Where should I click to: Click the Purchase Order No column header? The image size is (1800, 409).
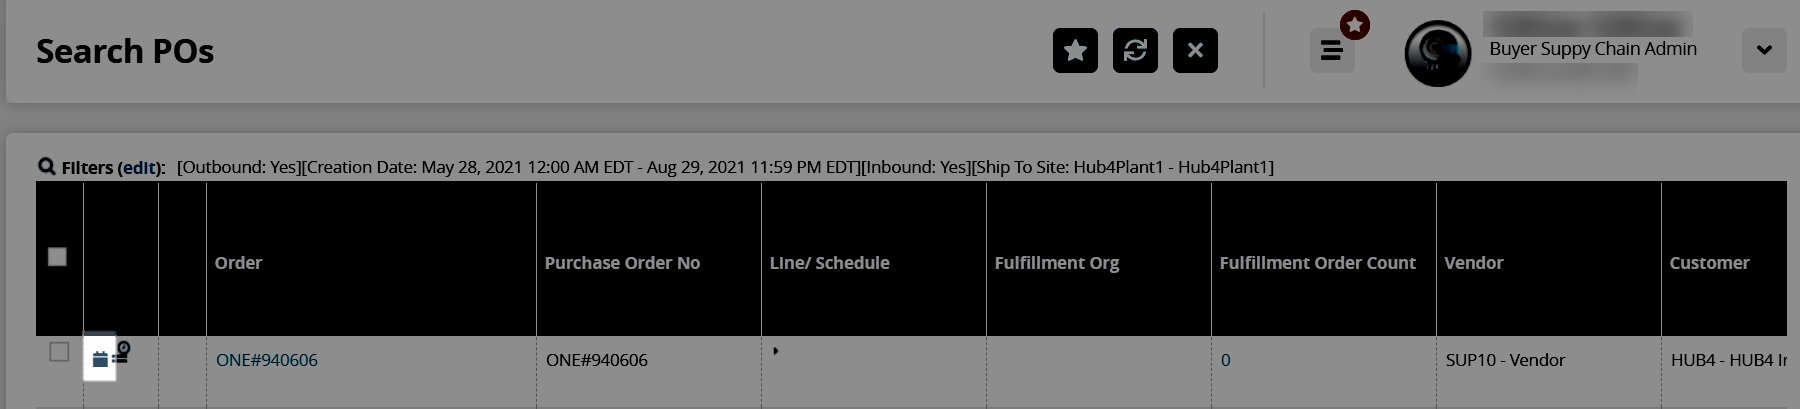pyautogui.click(x=622, y=263)
